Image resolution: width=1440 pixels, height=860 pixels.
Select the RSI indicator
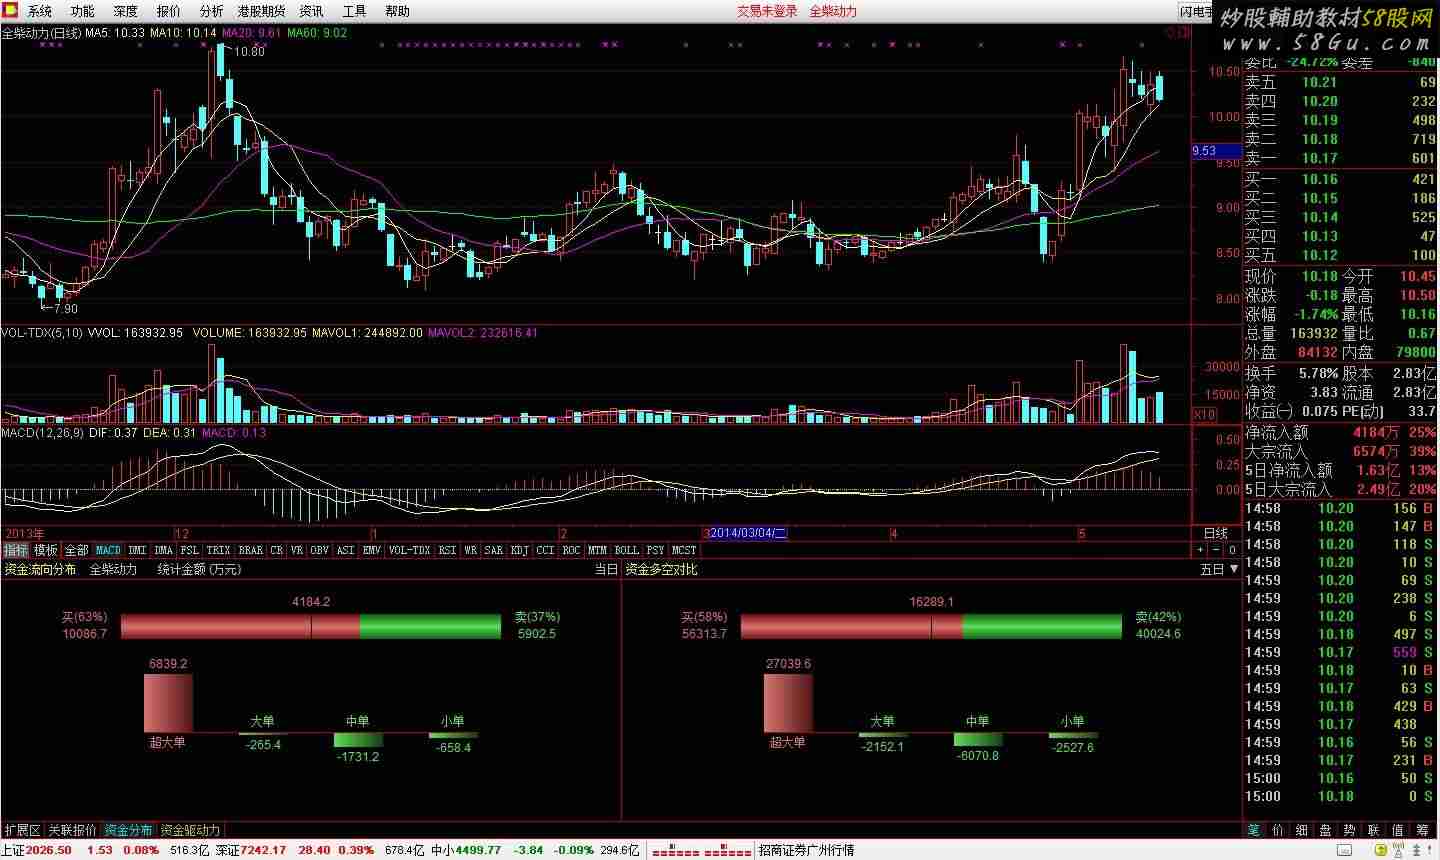click(x=448, y=550)
